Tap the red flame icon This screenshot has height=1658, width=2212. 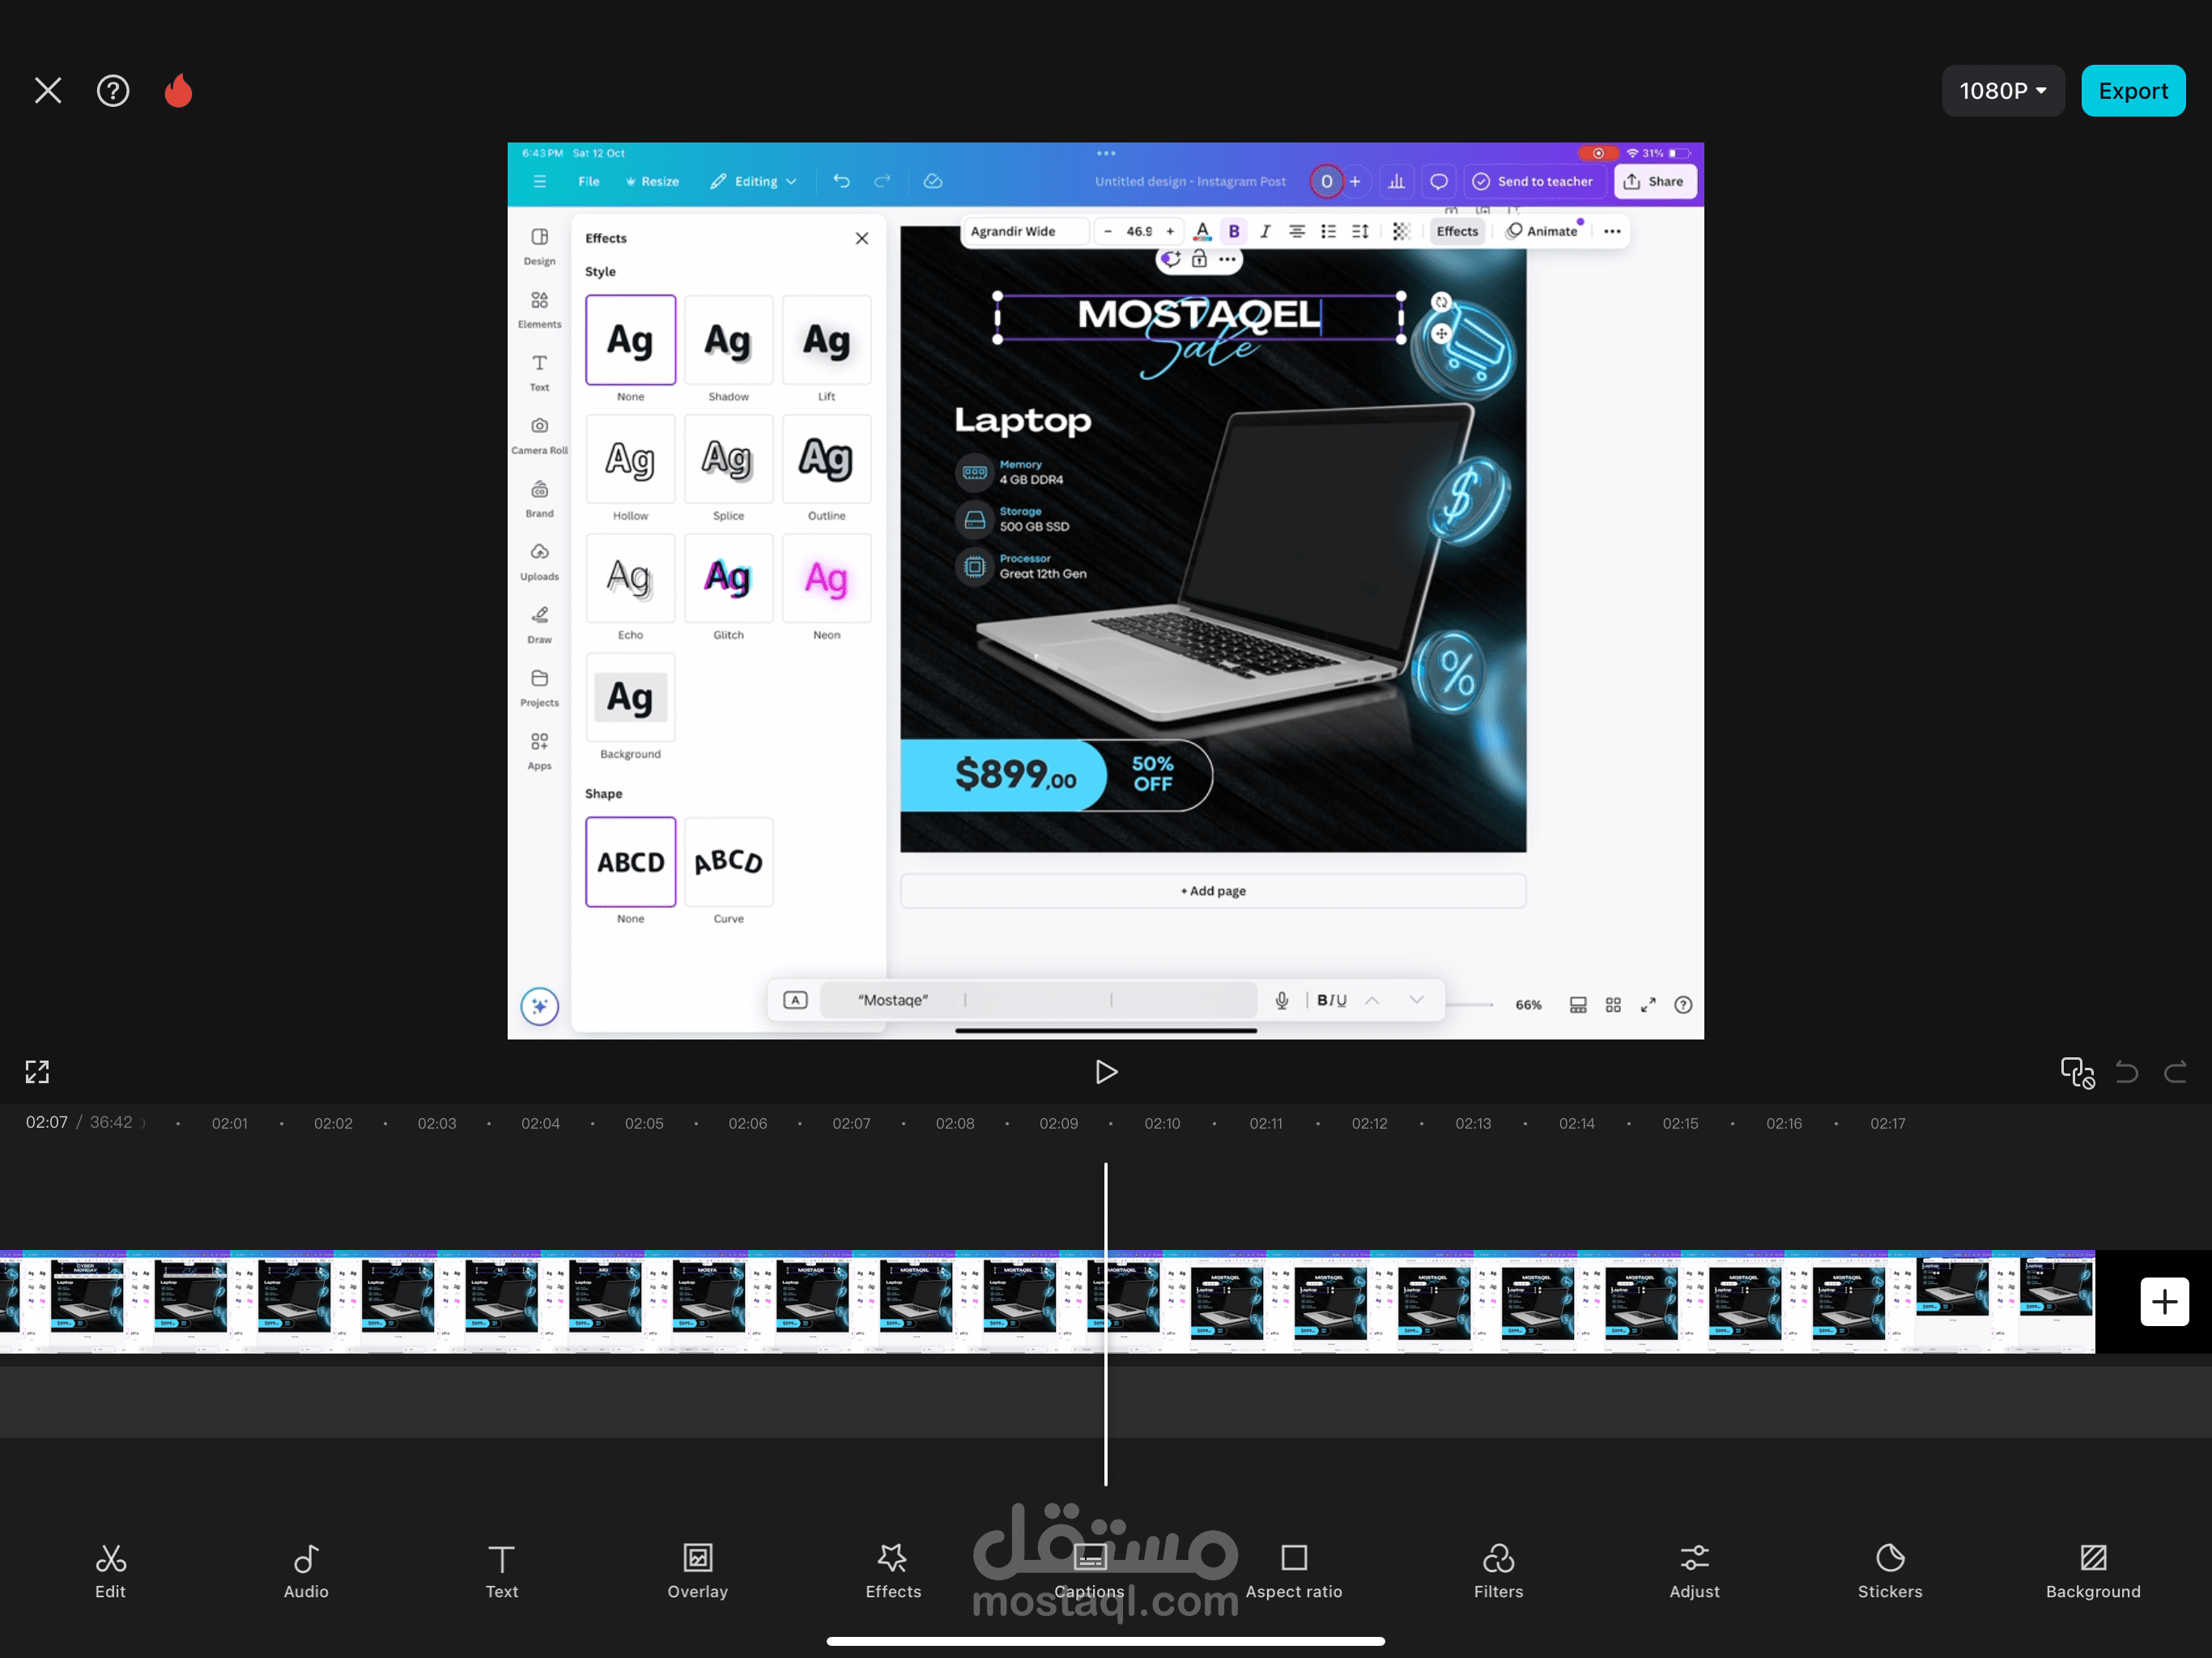pyautogui.click(x=178, y=91)
